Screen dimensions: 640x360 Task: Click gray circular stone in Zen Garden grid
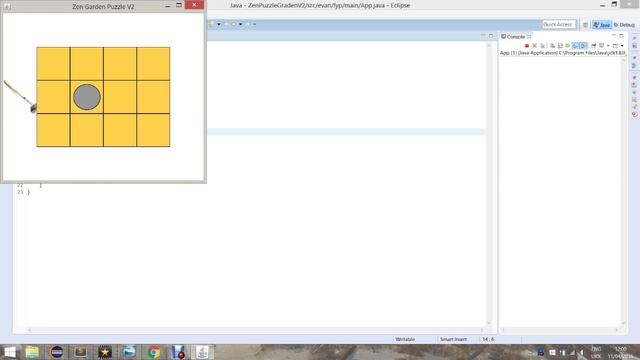click(x=87, y=97)
